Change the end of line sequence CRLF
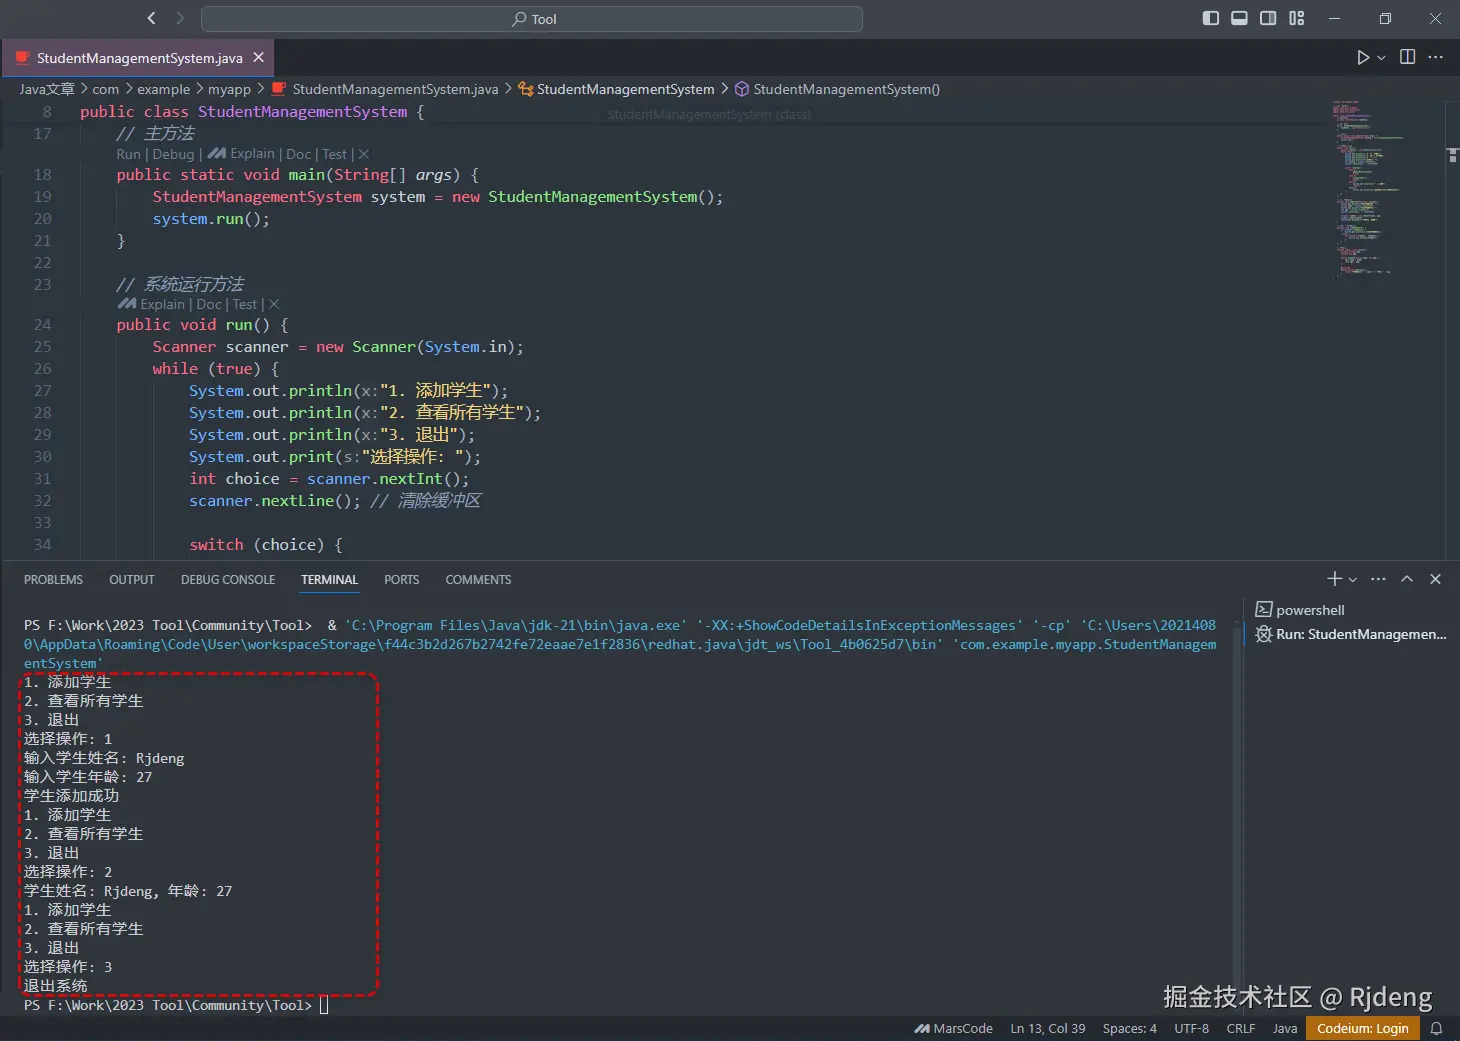This screenshot has width=1460, height=1041. 1241,1028
